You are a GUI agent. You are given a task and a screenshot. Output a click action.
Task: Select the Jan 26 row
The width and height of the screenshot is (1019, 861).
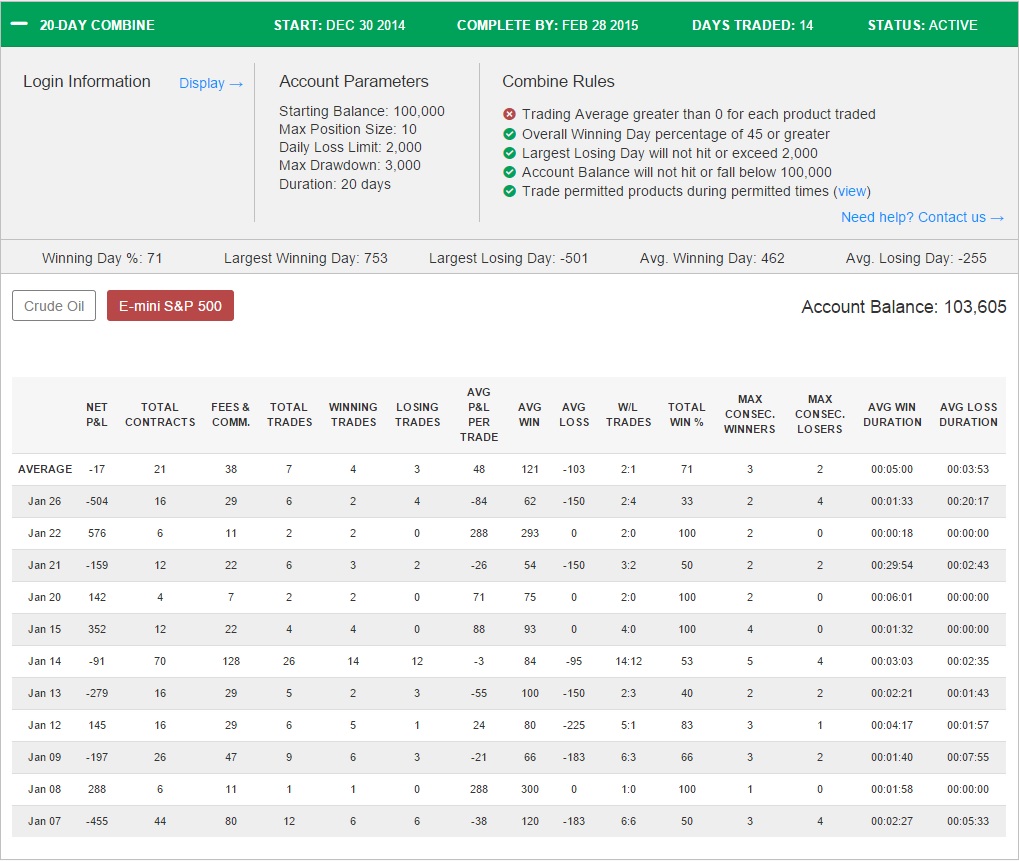(509, 501)
